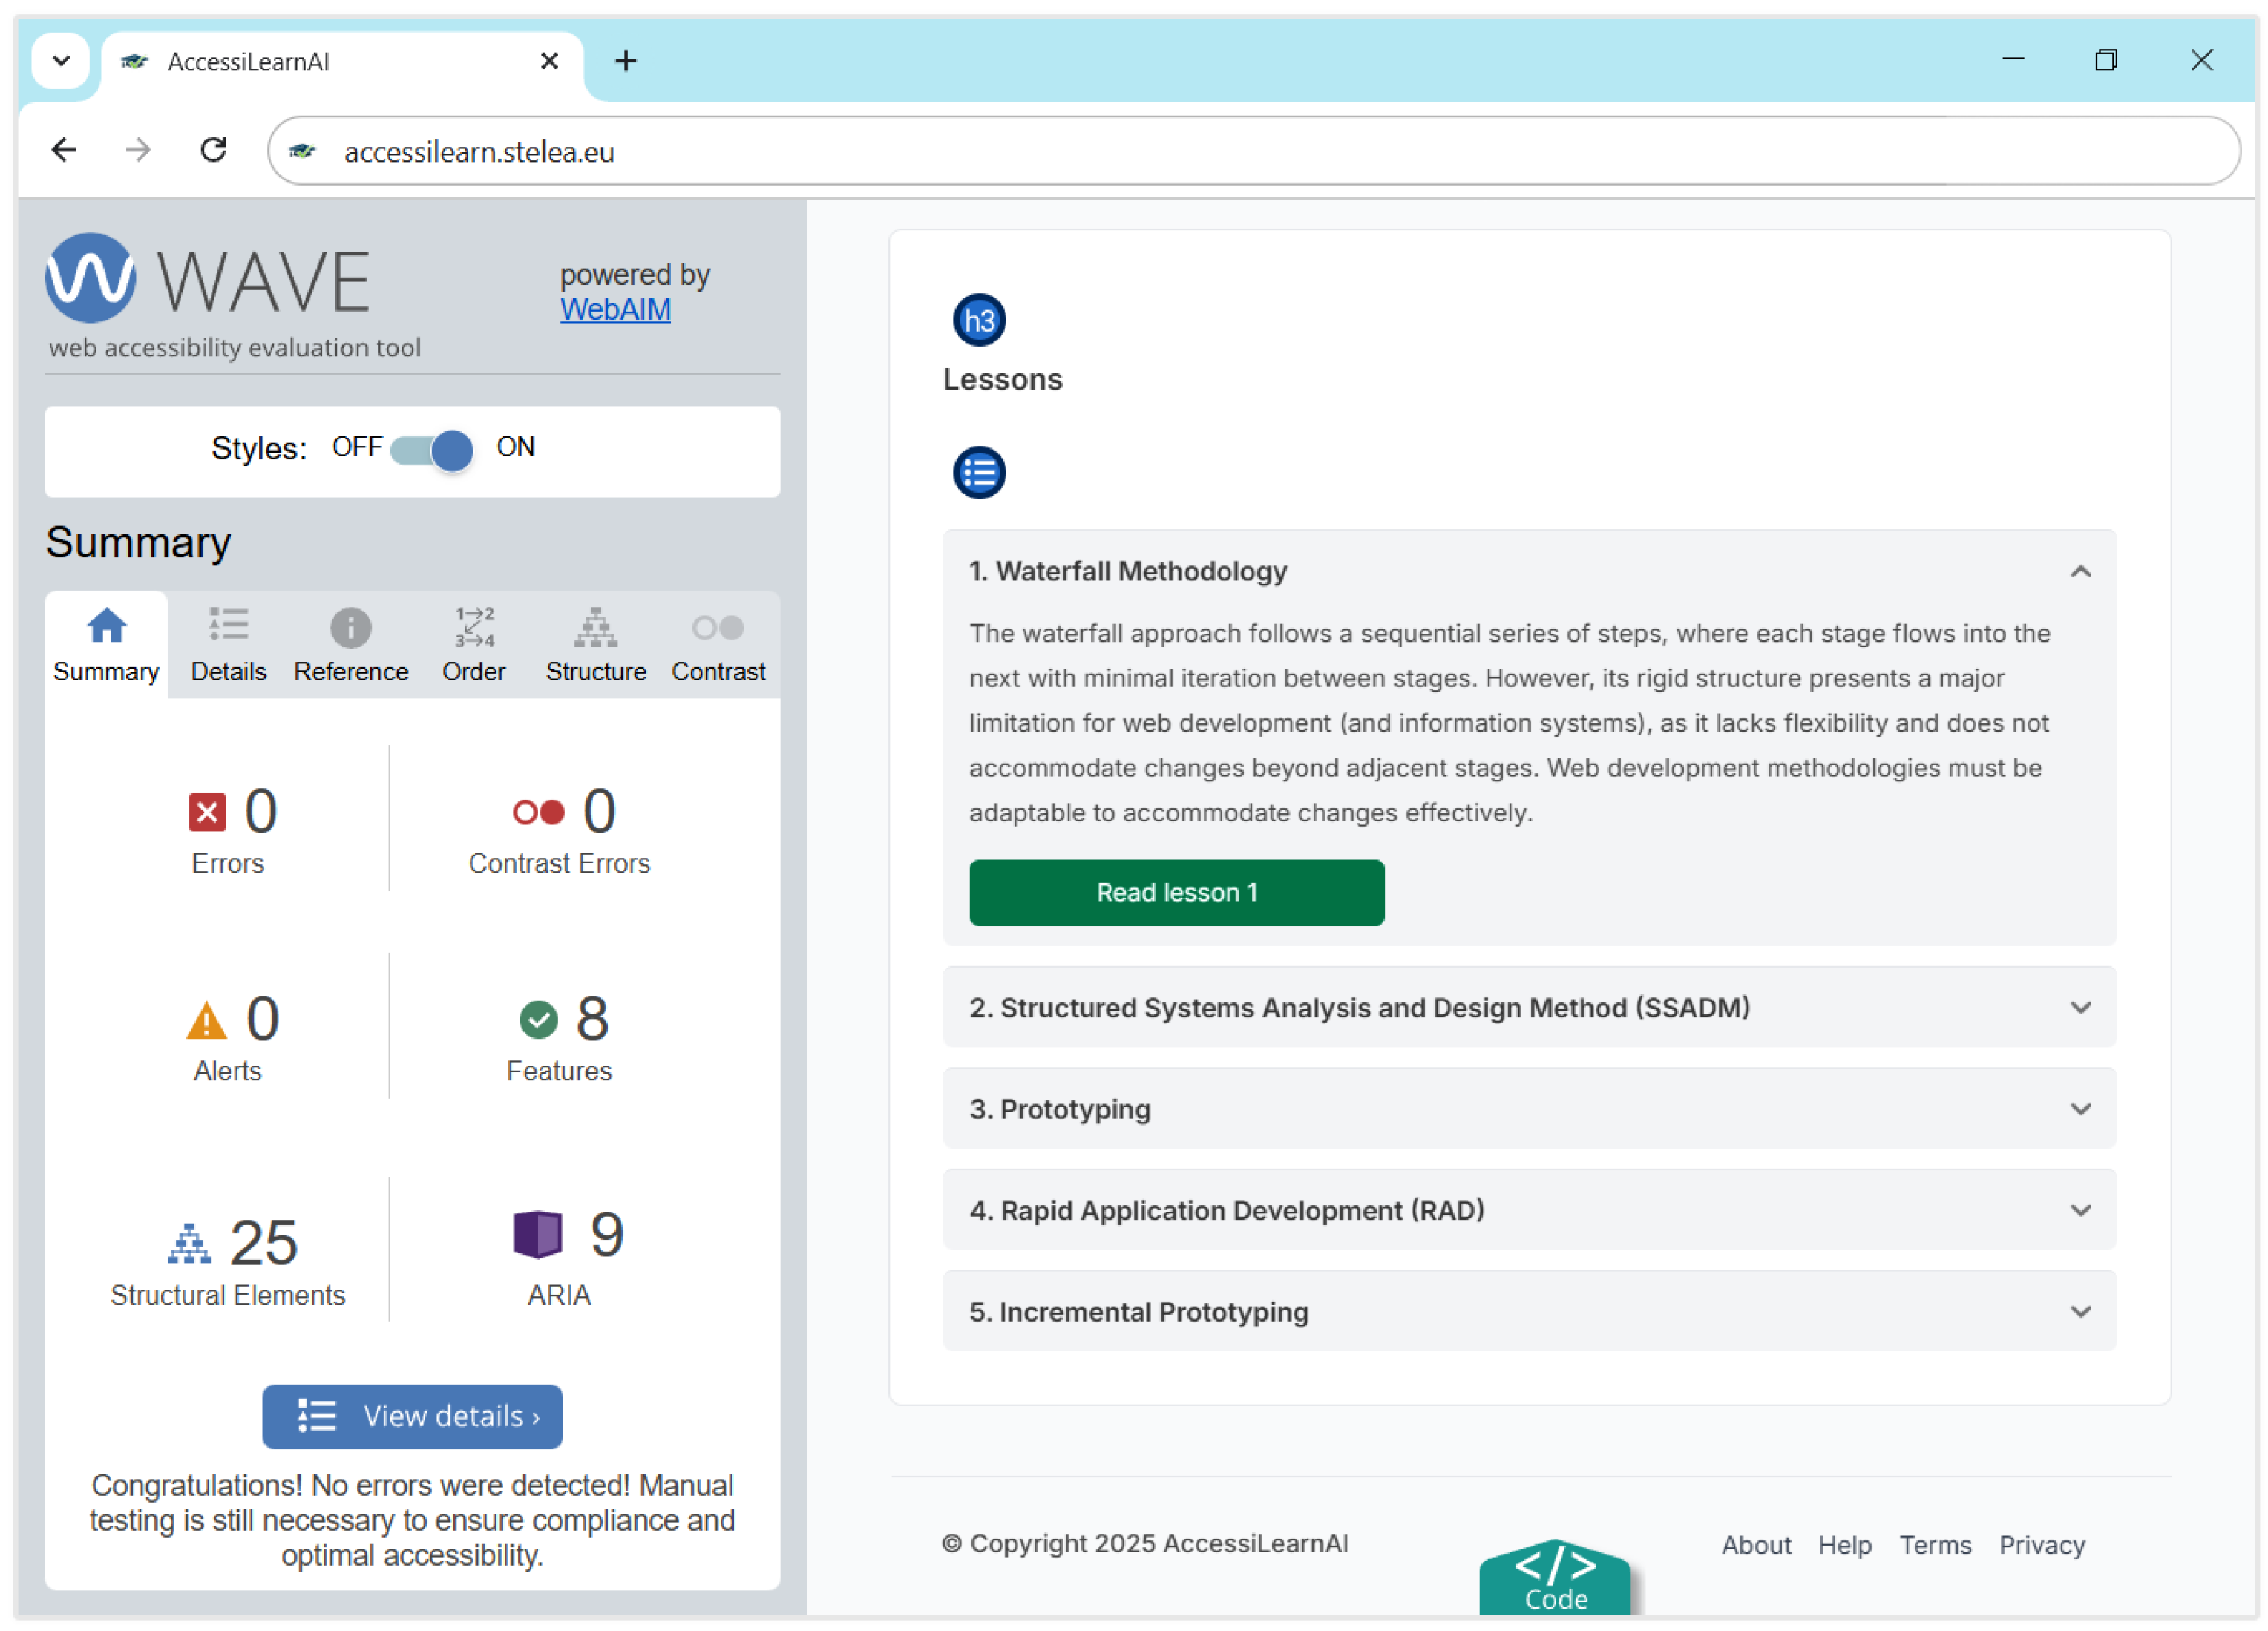Click the orange Alerts triangle icon
The height and width of the screenshot is (1631, 2268).
[x=206, y=1020]
